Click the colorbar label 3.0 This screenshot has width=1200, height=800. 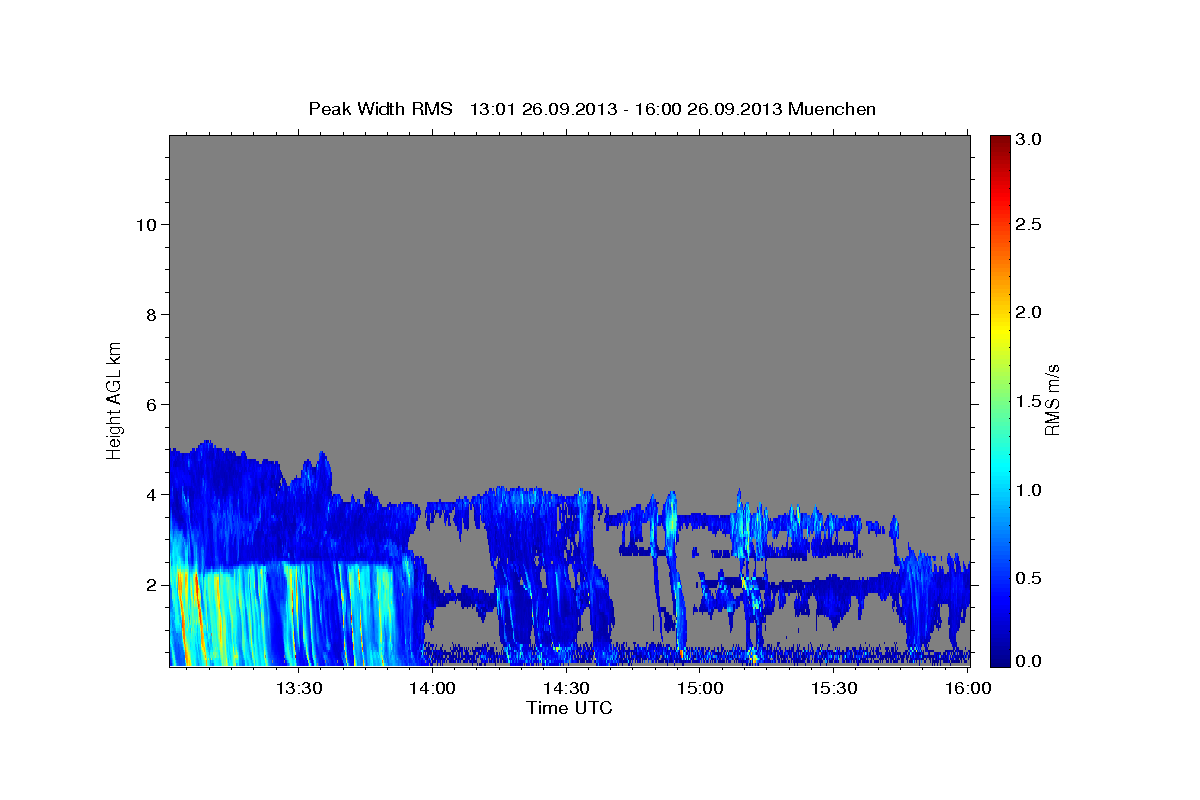1029,140
